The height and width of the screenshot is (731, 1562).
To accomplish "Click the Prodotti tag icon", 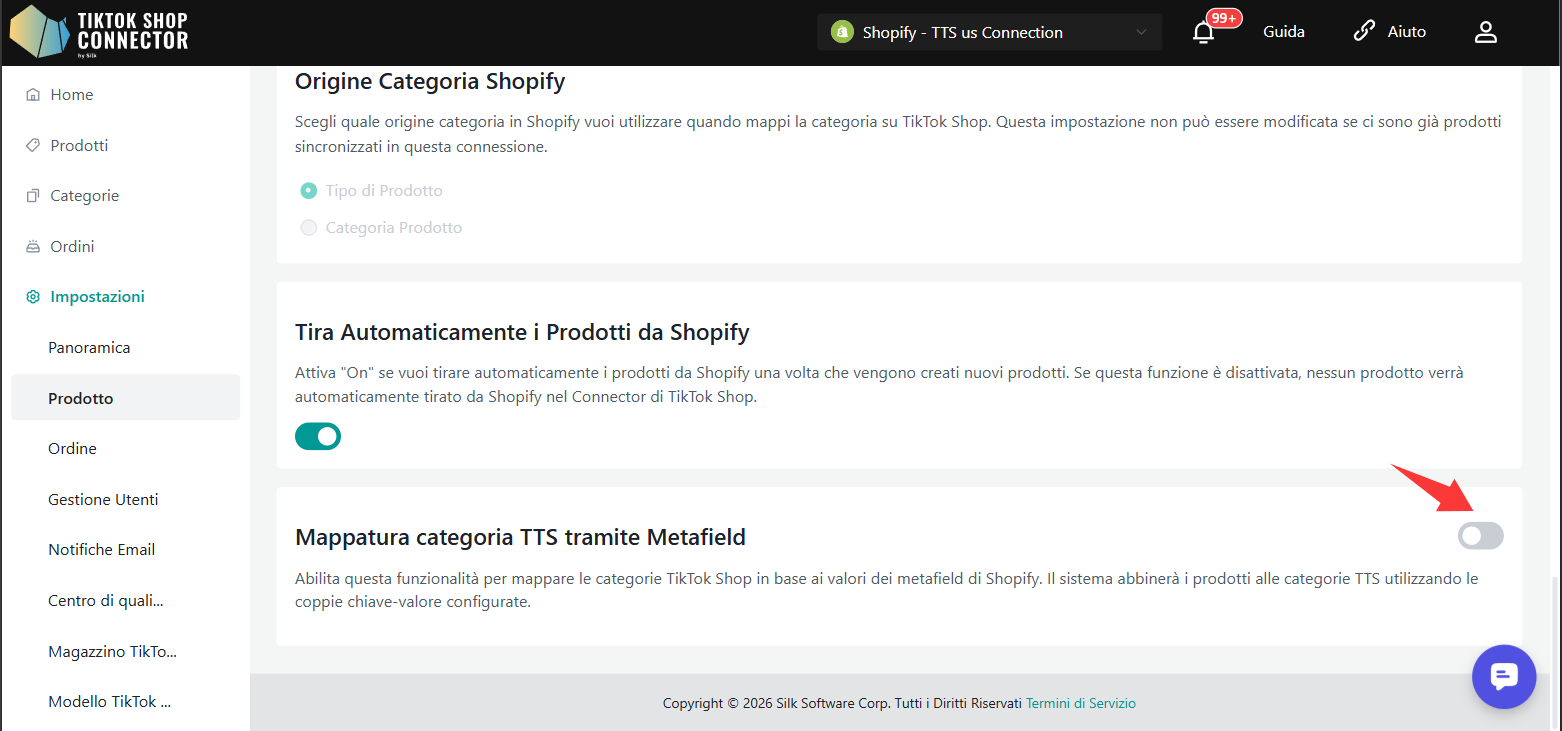I will point(33,146).
